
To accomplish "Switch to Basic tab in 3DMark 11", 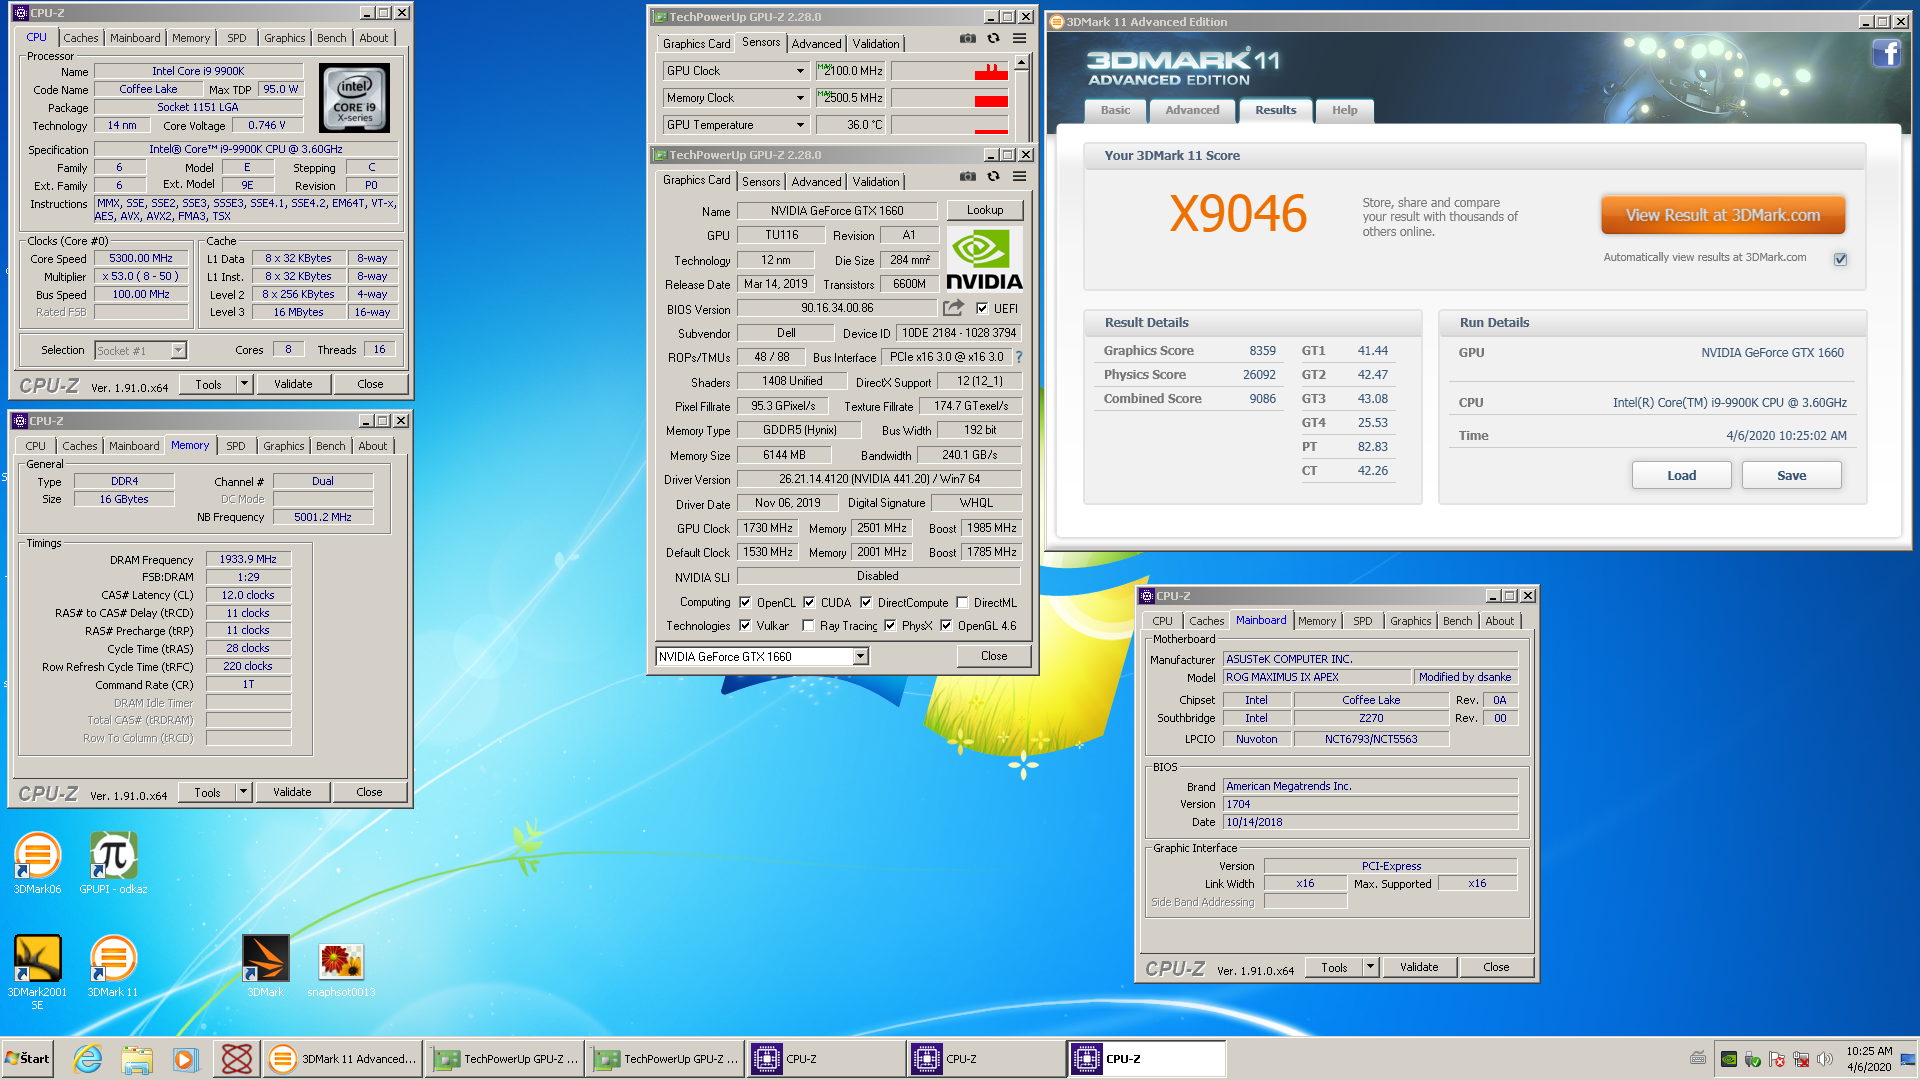I will (1115, 110).
